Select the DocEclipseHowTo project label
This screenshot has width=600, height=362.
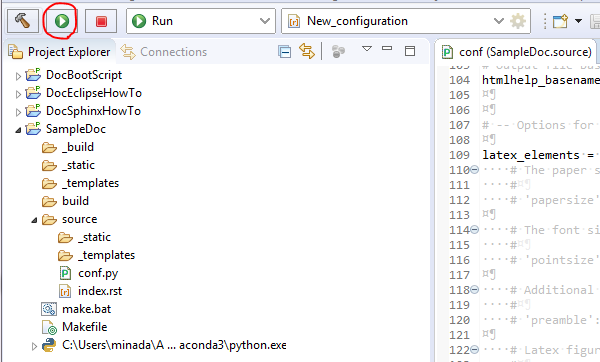pos(94,93)
